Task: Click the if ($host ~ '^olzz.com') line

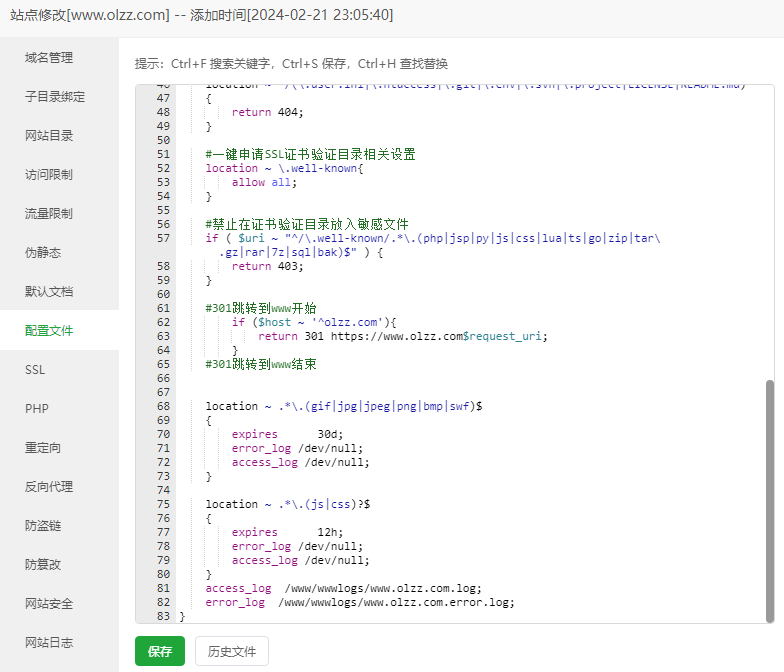Action: (x=314, y=322)
